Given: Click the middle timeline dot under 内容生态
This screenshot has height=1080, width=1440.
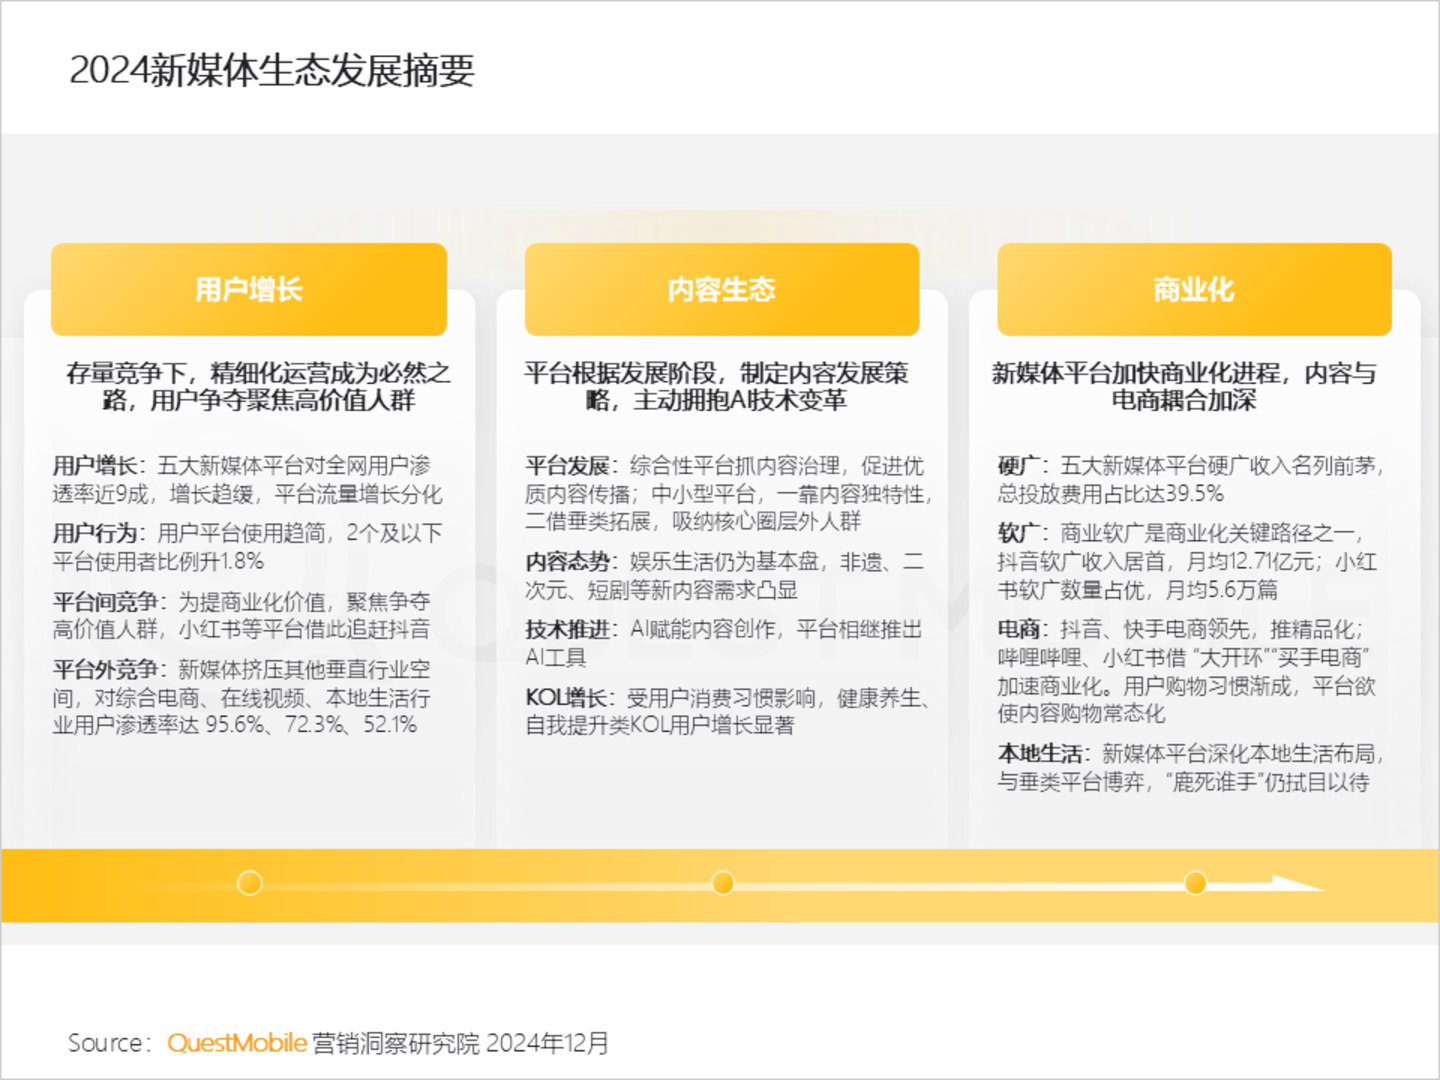Looking at the screenshot, I should coord(722,883).
